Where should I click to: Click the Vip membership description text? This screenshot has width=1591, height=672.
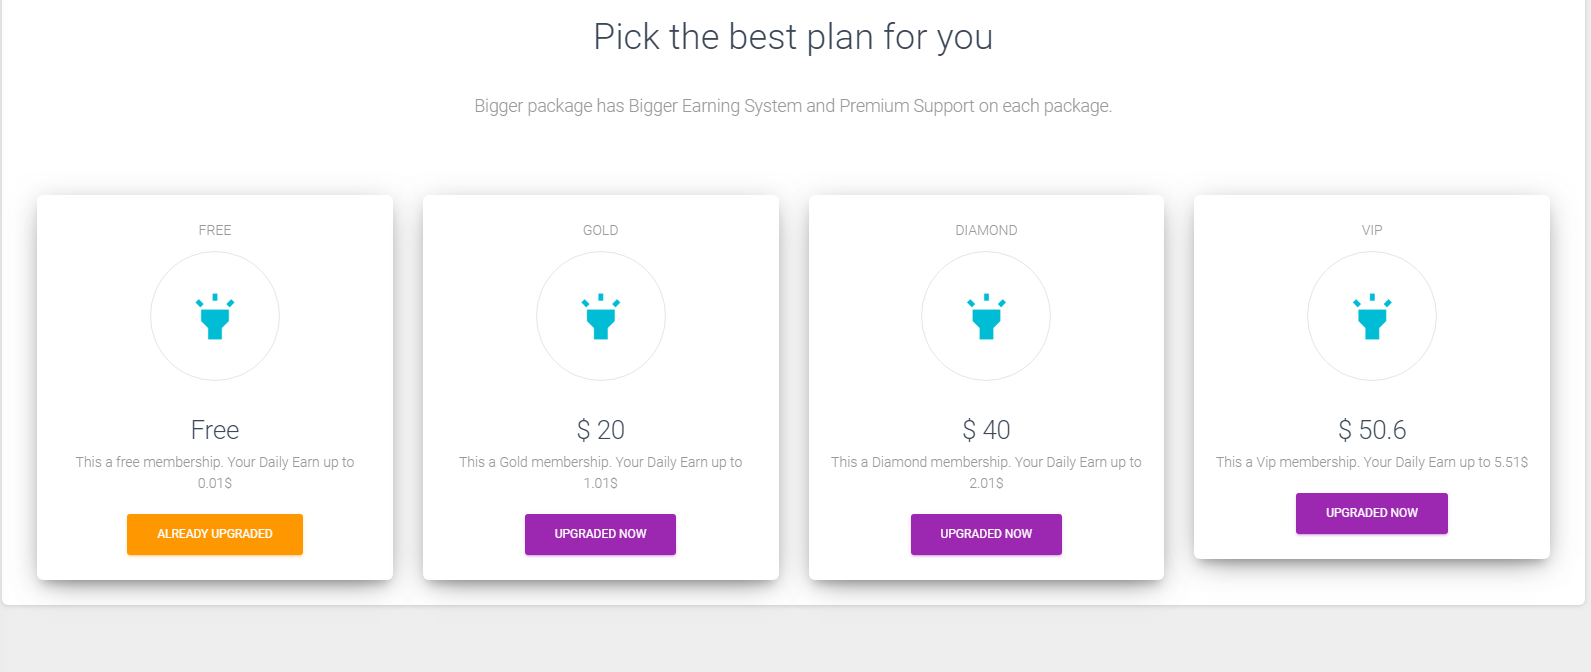click(x=1372, y=462)
